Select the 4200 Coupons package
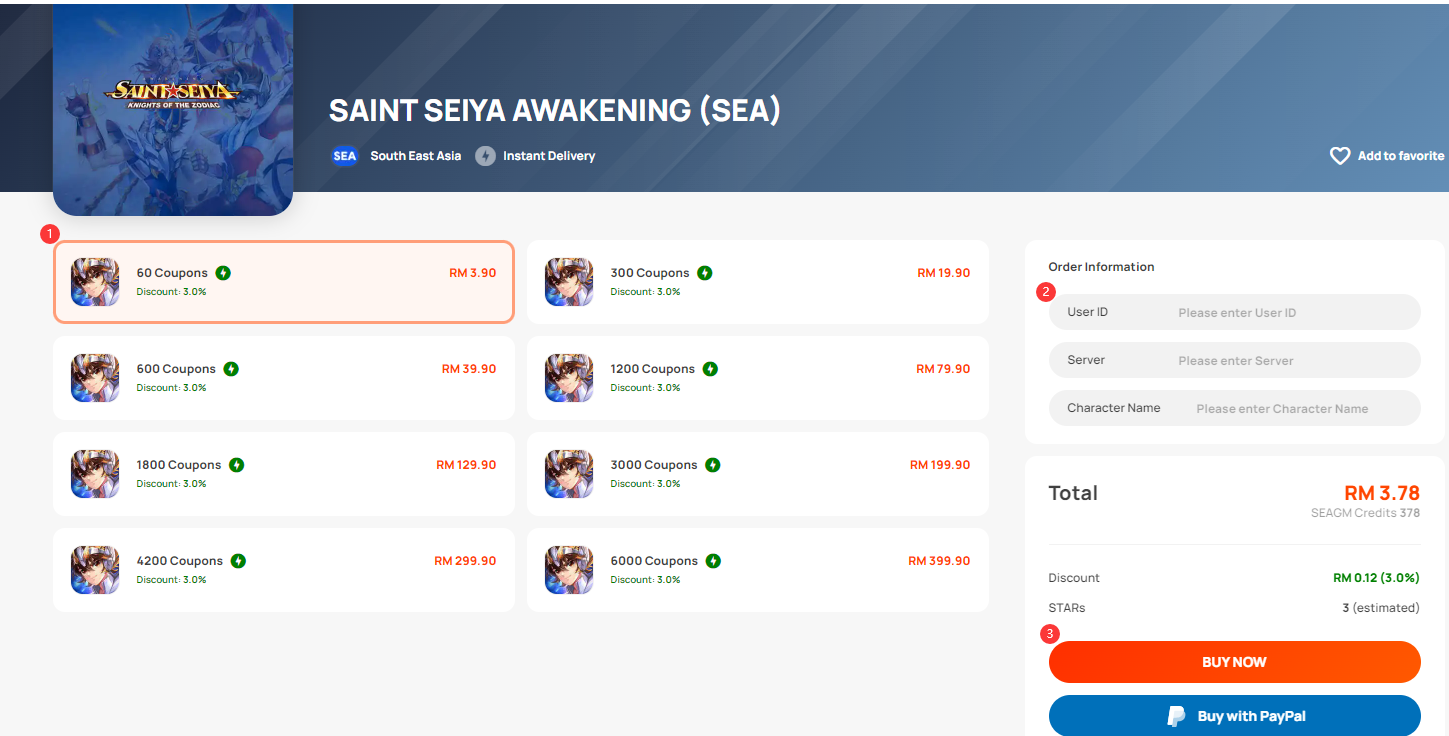 tap(283, 570)
